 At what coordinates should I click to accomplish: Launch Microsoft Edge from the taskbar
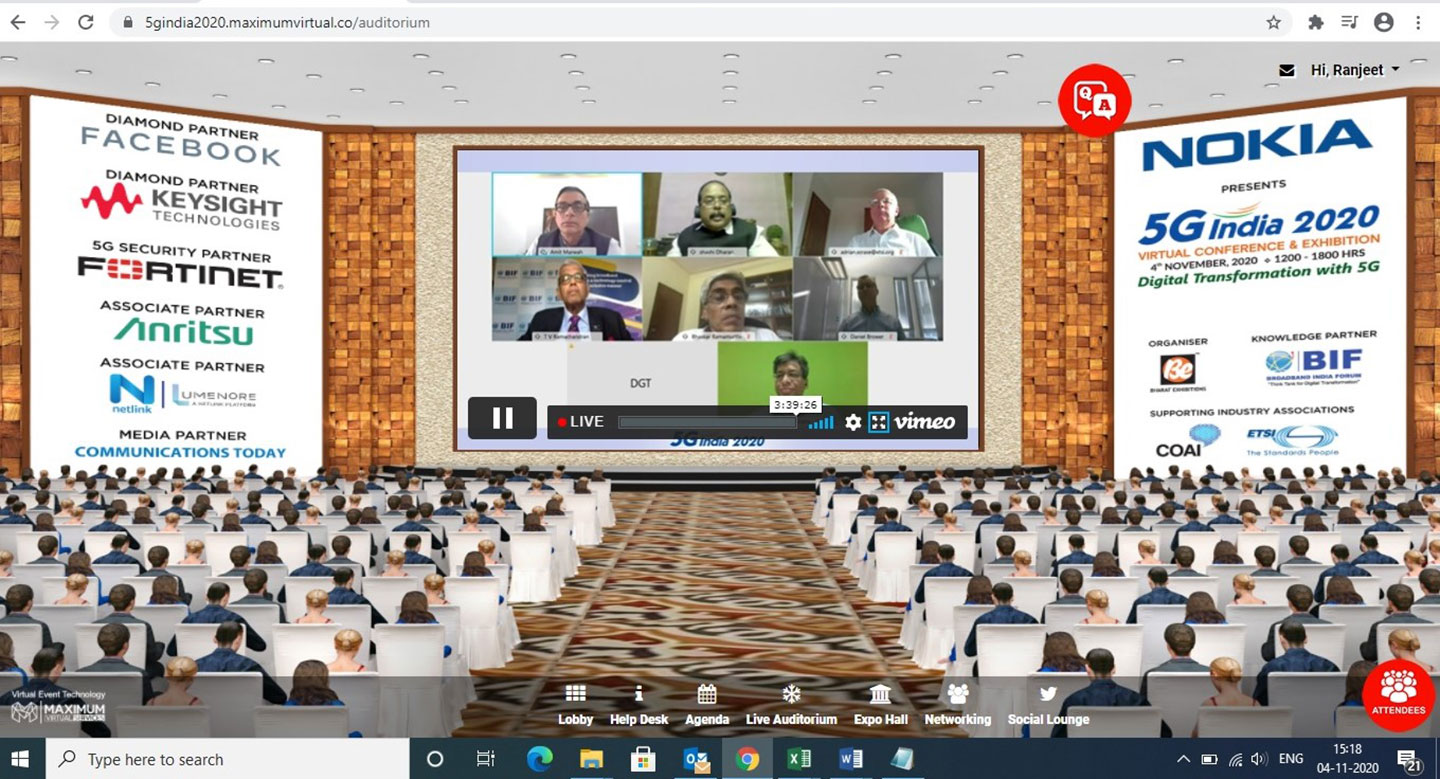click(x=539, y=759)
